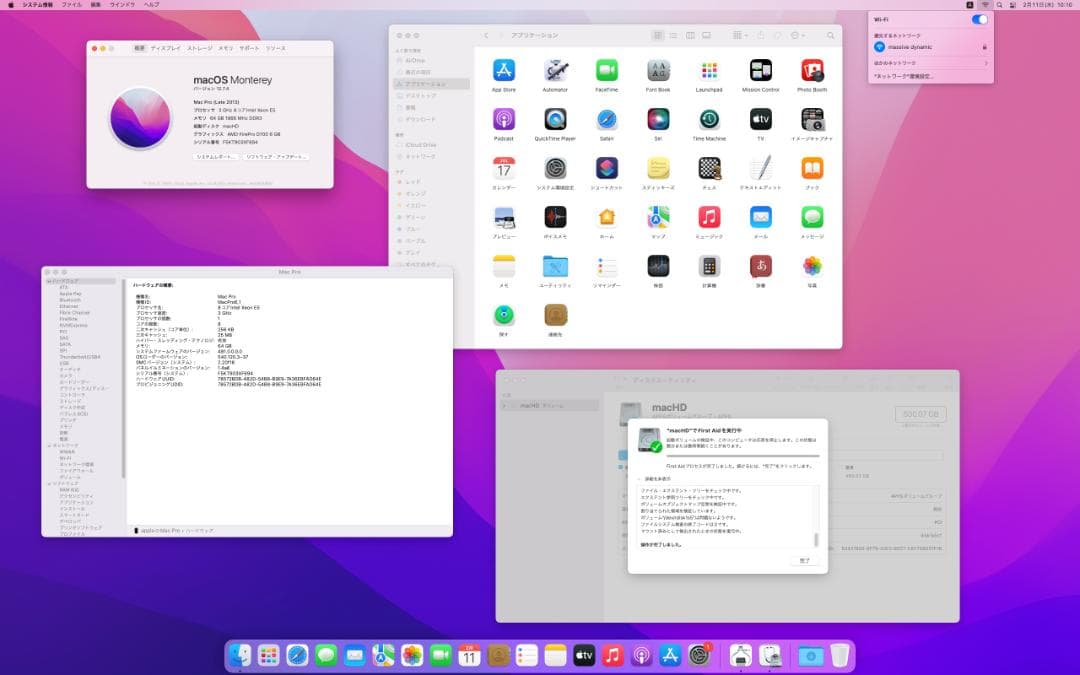Open the Font Book app icon
The height and width of the screenshot is (675, 1080).
coord(658,71)
